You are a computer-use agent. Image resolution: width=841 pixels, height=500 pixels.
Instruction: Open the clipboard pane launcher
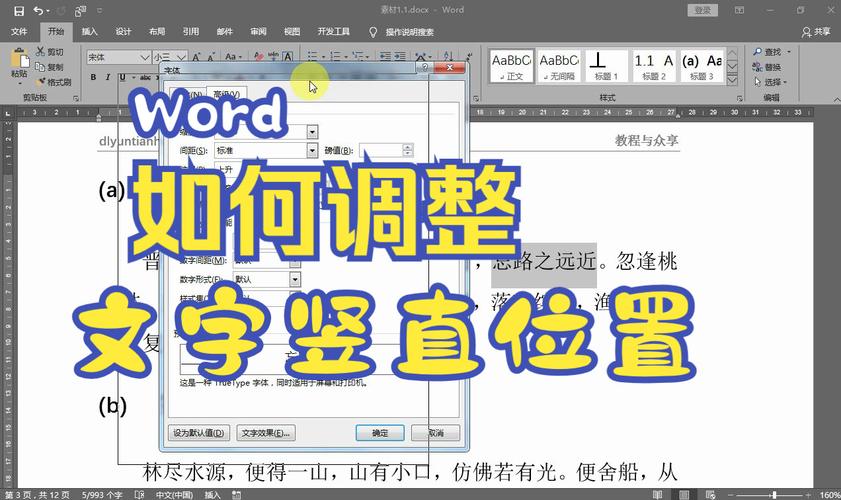click(76, 98)
